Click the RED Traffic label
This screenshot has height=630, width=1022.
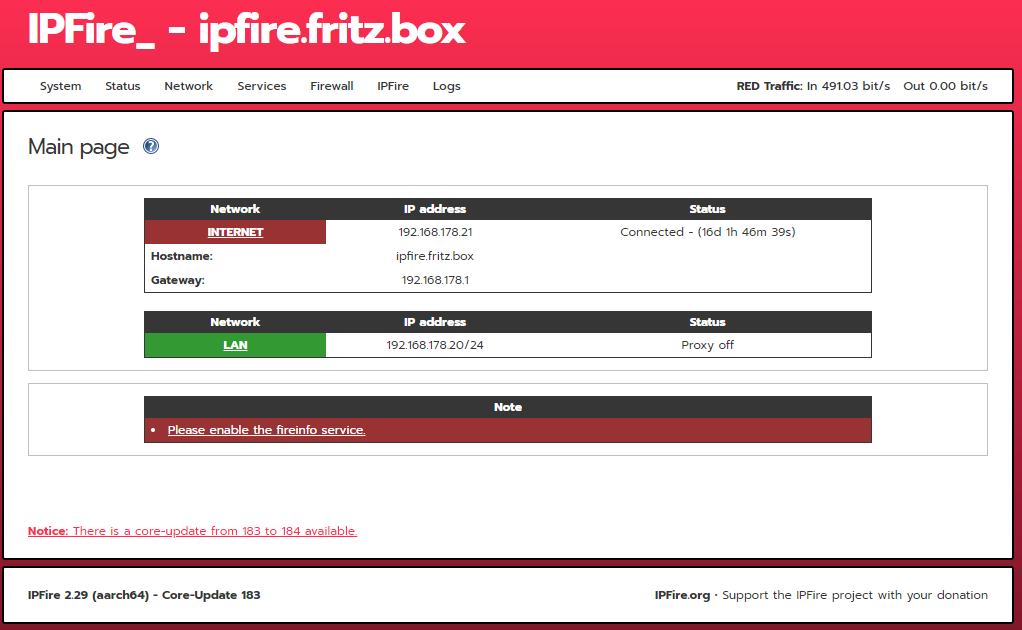769,86
